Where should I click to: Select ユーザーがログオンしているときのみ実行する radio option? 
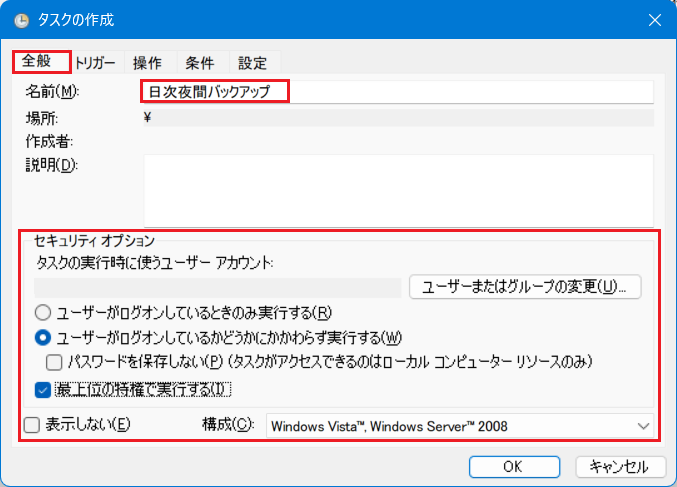pos(43,311)
